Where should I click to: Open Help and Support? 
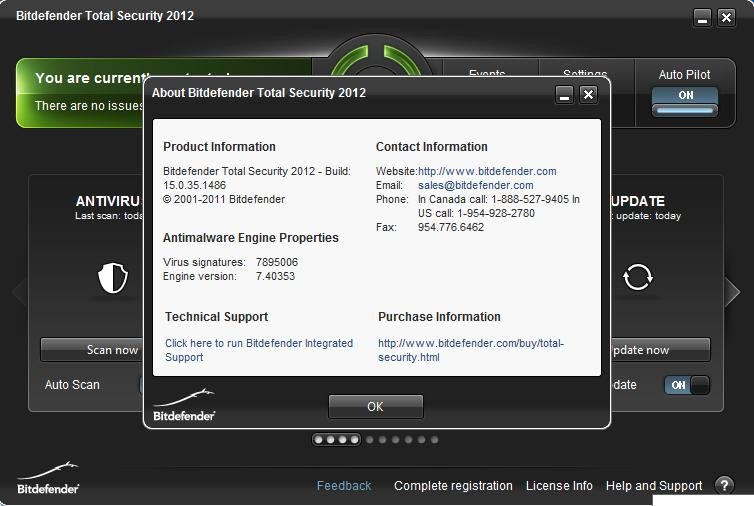pyautogui.click(x=654, y=486)
